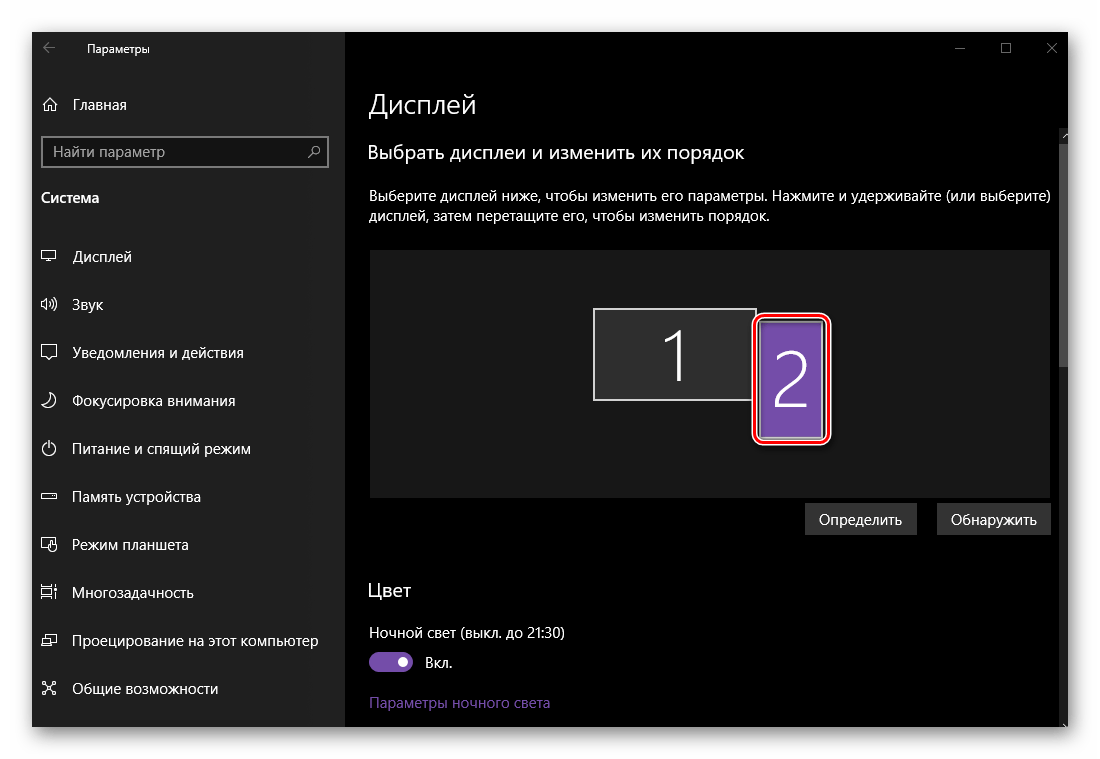Click the back arrow in Settings title bar
This screenshot has width=1100, height=759.
(49, 48)
